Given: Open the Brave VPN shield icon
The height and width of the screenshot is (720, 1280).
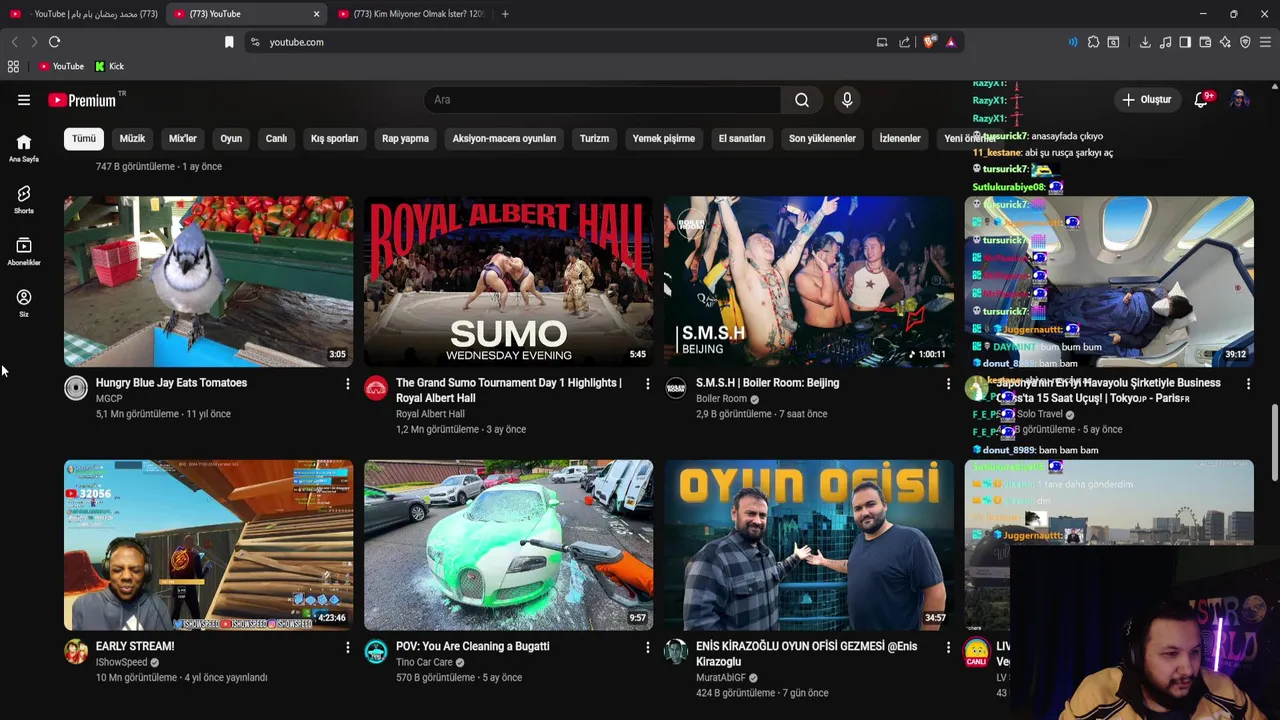Looking at the screenshot, I should pos(1245,42).
